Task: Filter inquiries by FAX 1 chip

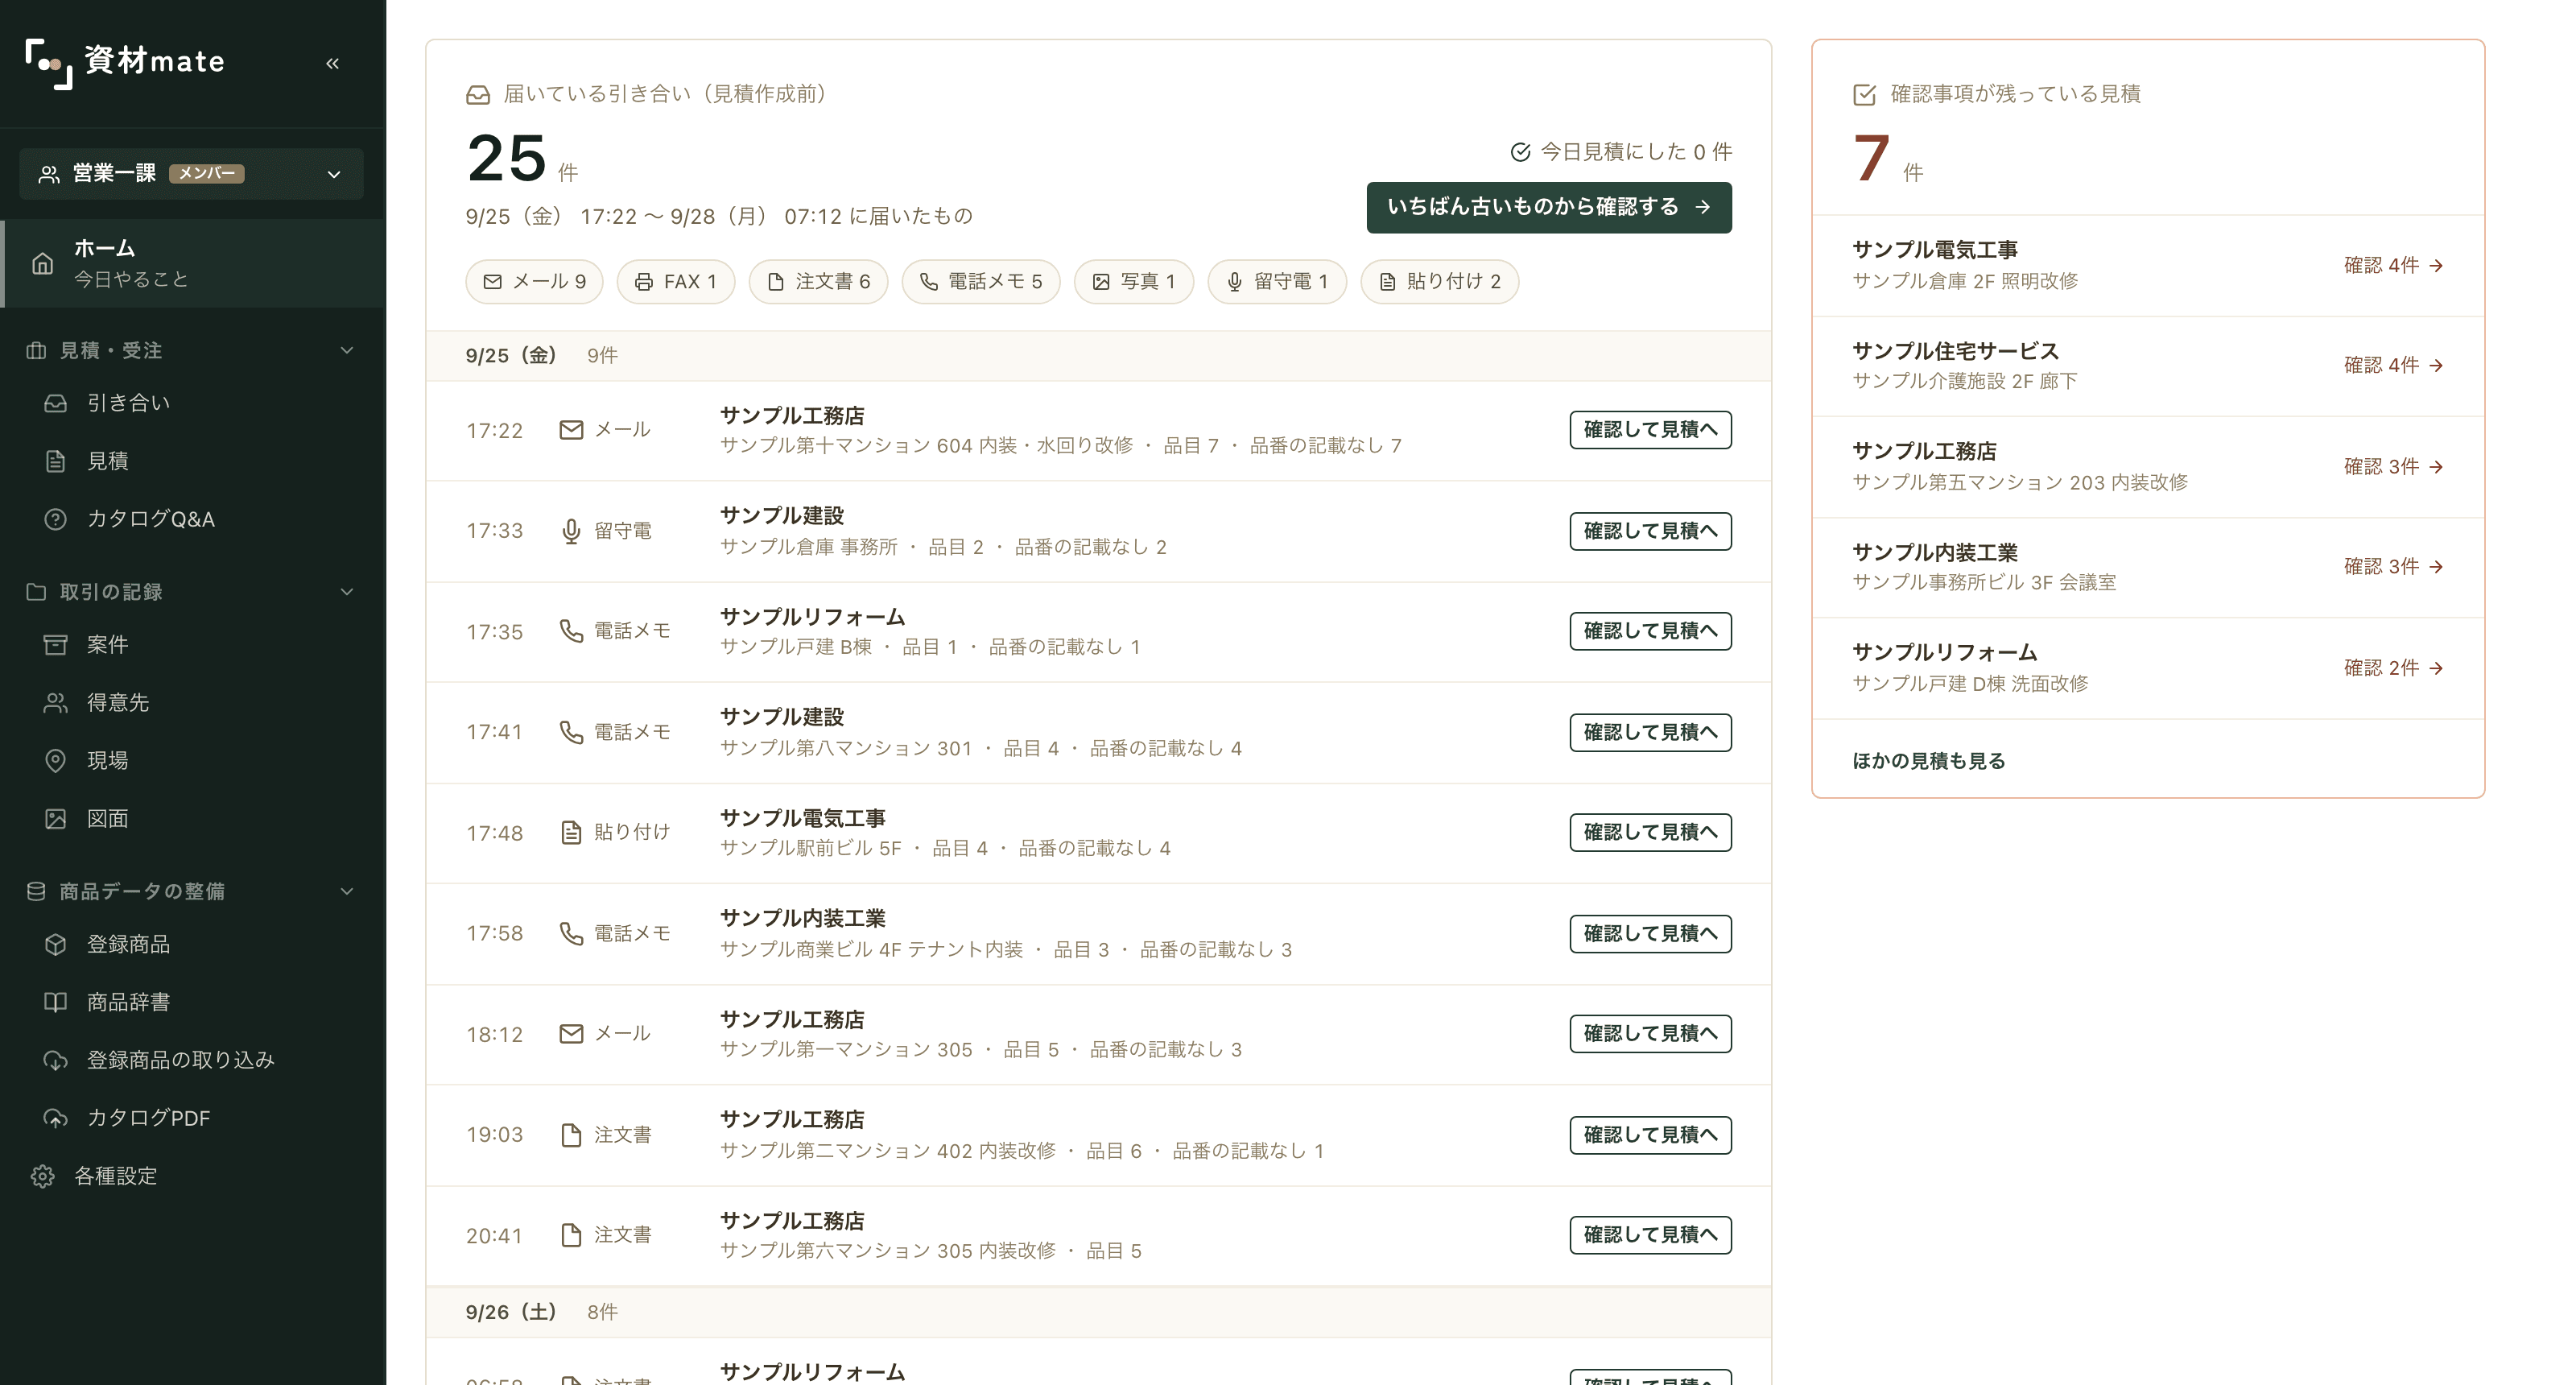Action: [676, 282]
